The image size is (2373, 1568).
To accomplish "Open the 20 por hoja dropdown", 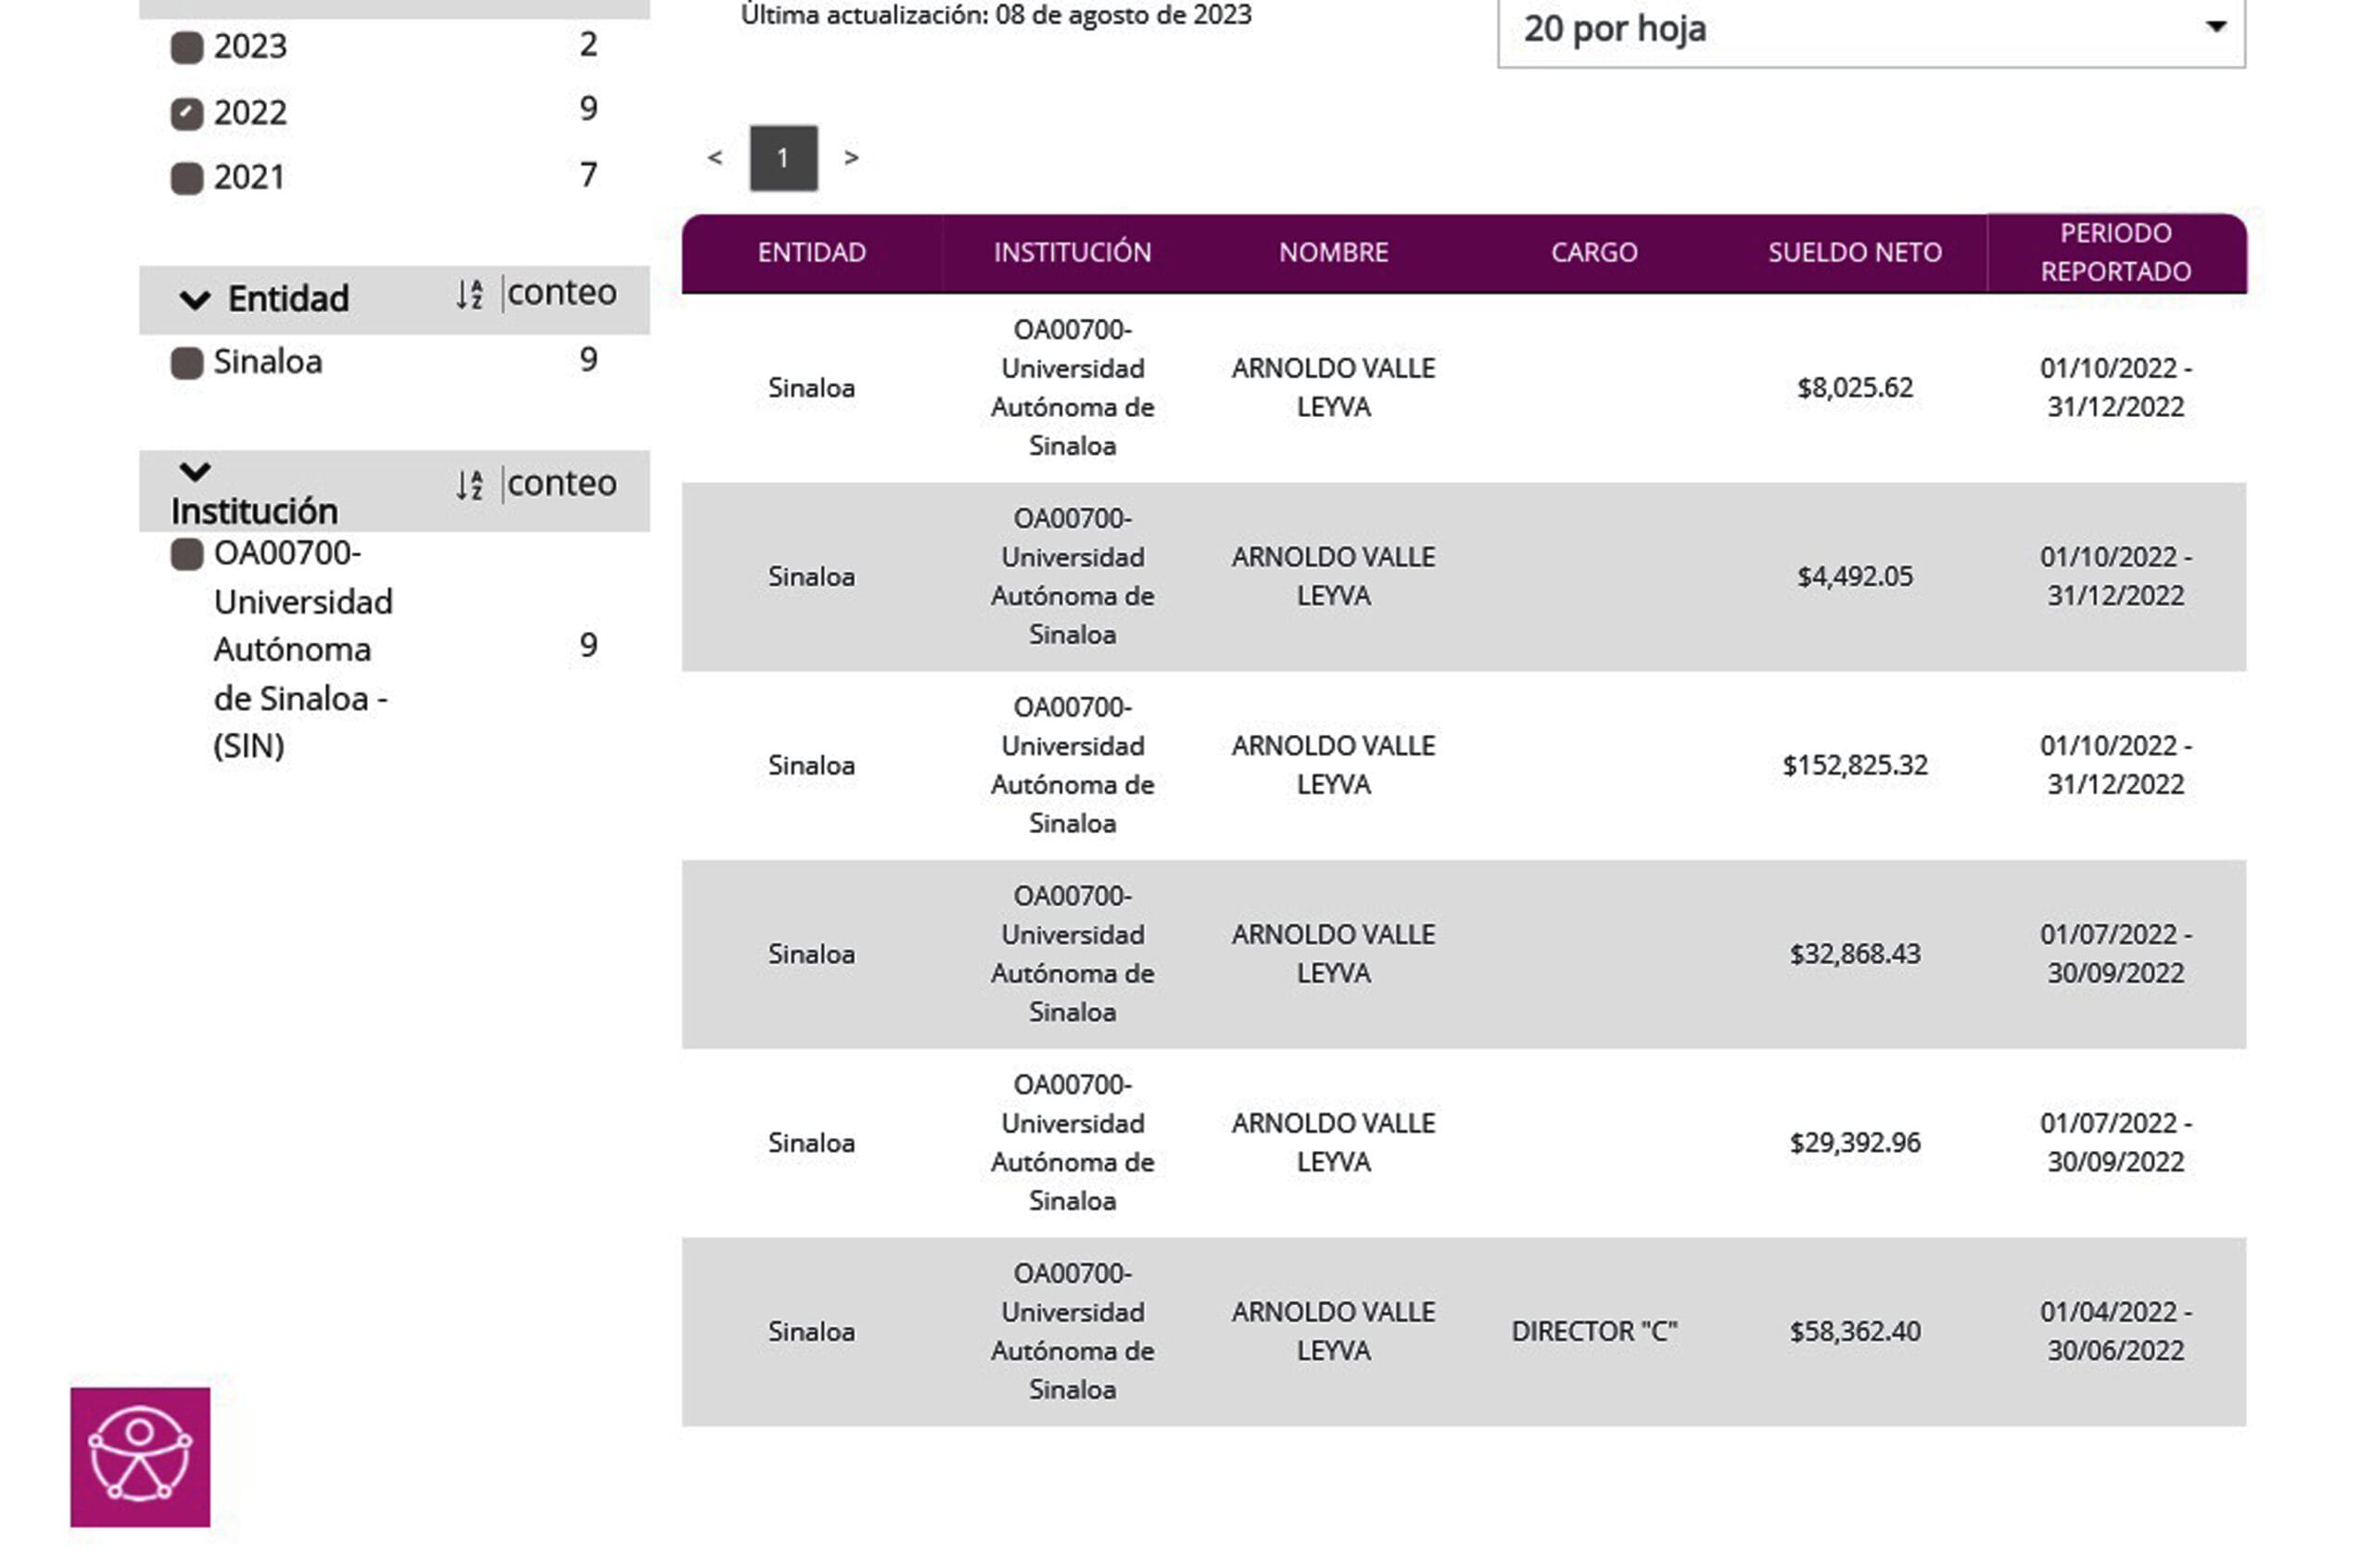I will [x=1871, y=30].
